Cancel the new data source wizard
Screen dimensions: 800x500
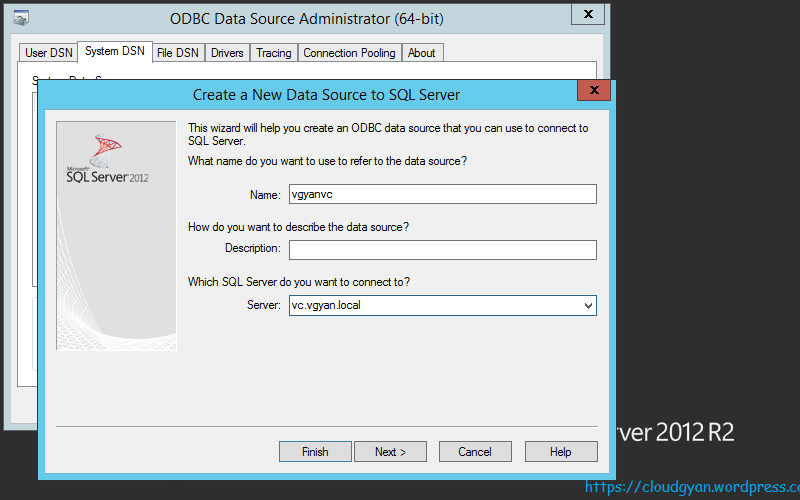475,452
